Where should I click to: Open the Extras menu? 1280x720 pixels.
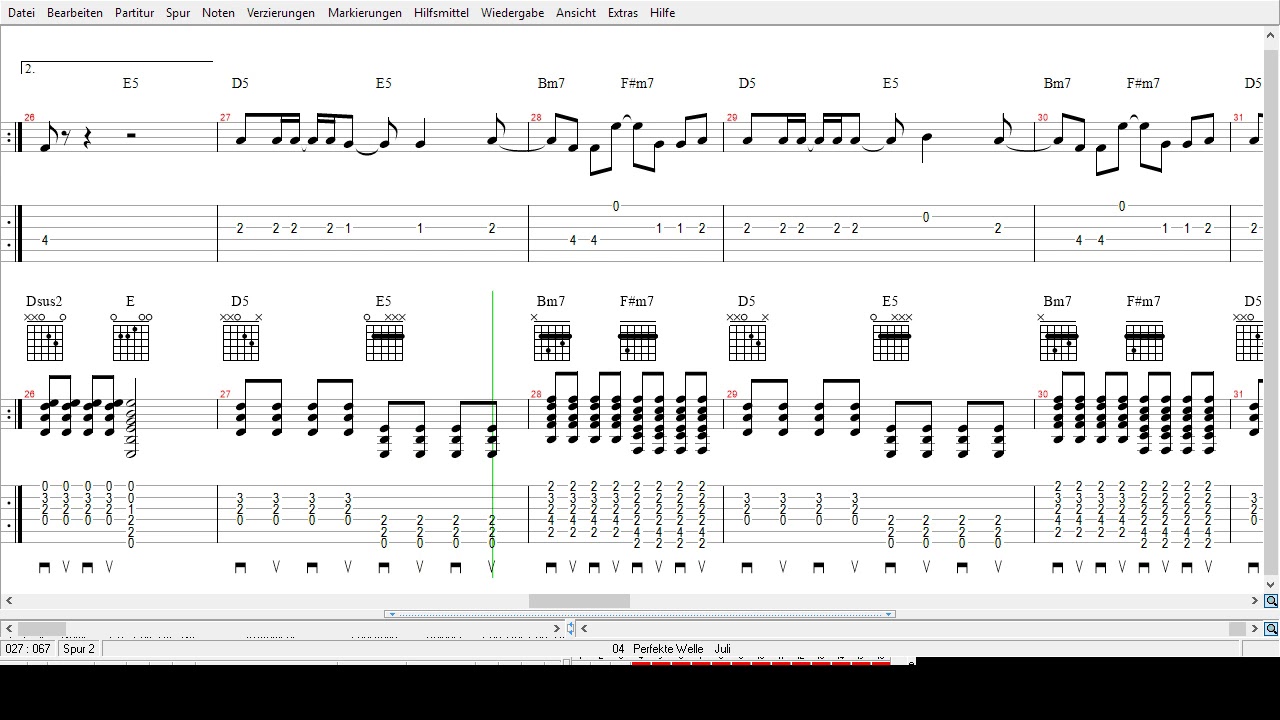623,13
